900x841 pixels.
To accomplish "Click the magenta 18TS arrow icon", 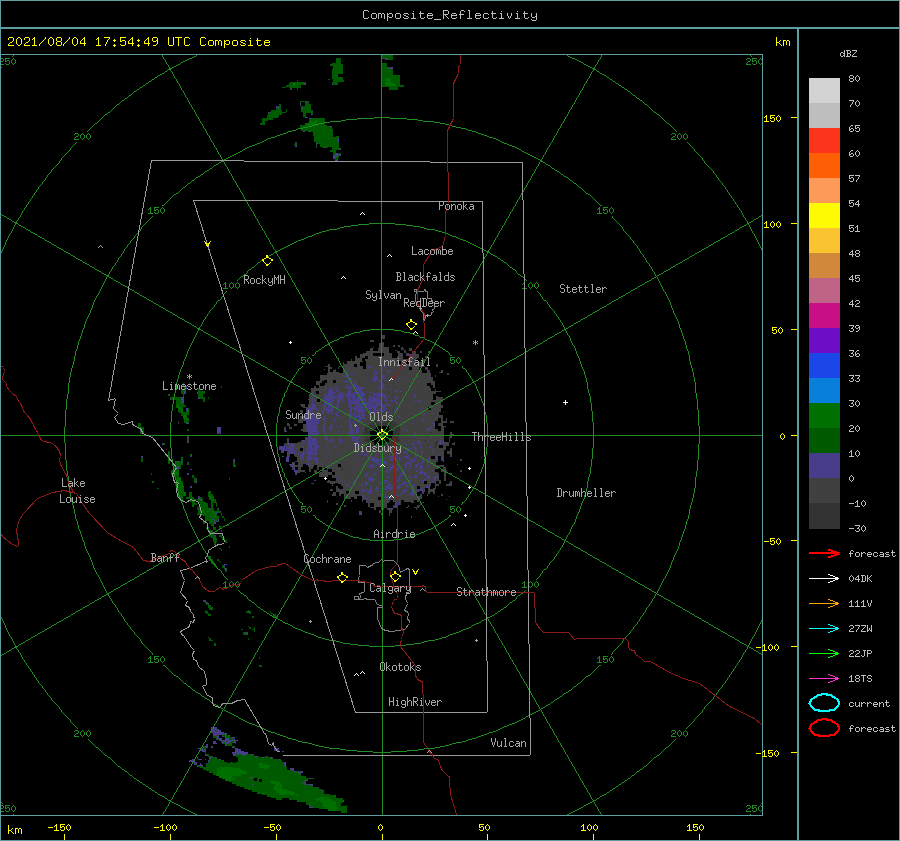I will point(824,679).
